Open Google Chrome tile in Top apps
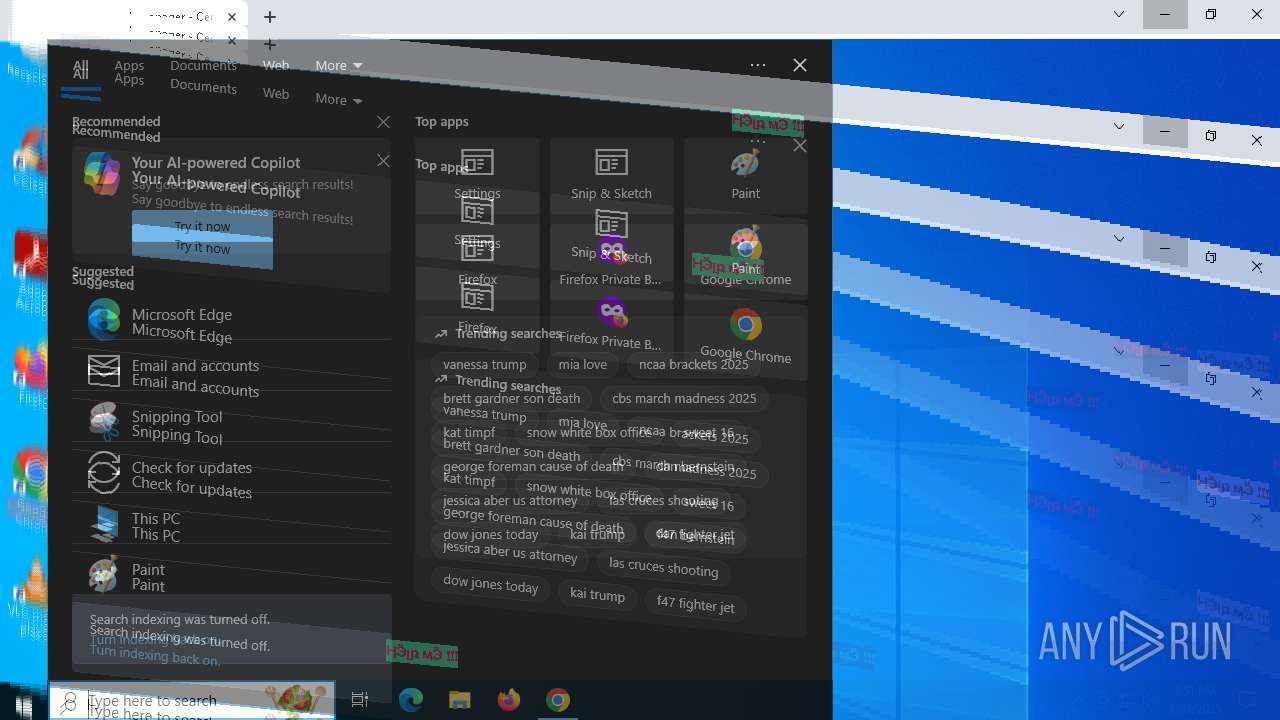The height and width of the screenshot is (720, 1280). [745, 260]
